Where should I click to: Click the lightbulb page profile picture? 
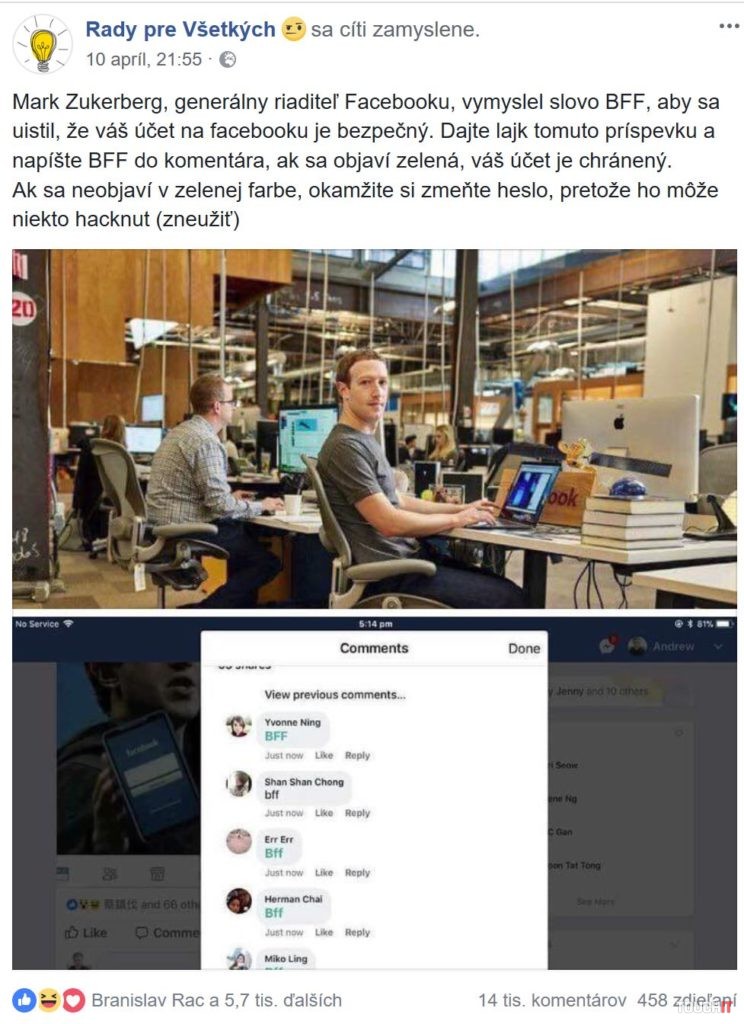point(42,44)
